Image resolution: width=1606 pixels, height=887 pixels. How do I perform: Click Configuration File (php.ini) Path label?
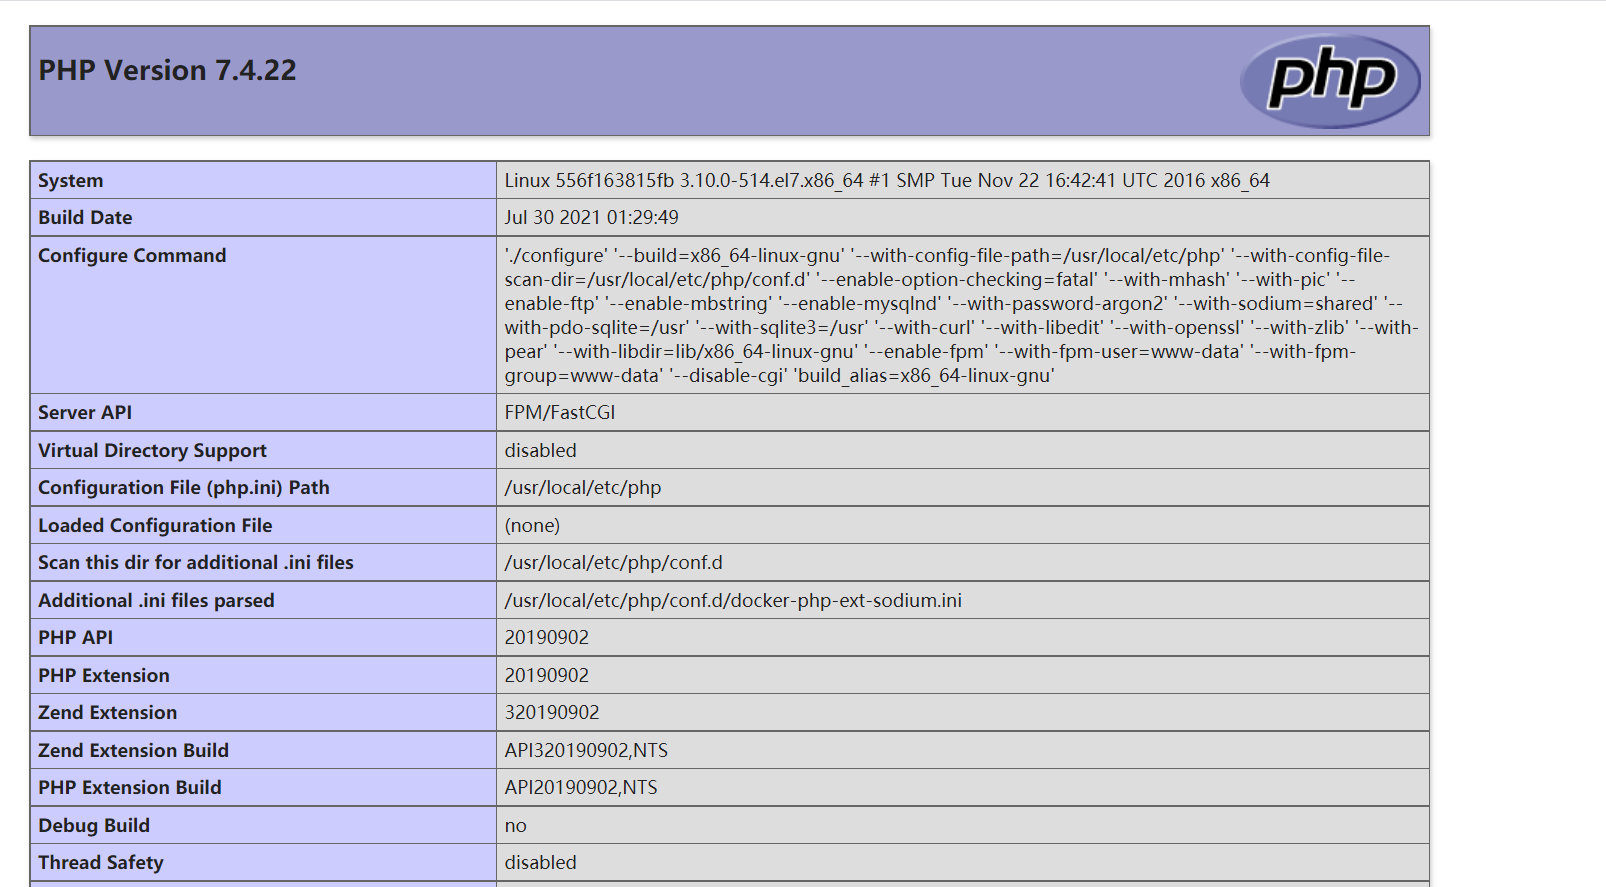184,487
